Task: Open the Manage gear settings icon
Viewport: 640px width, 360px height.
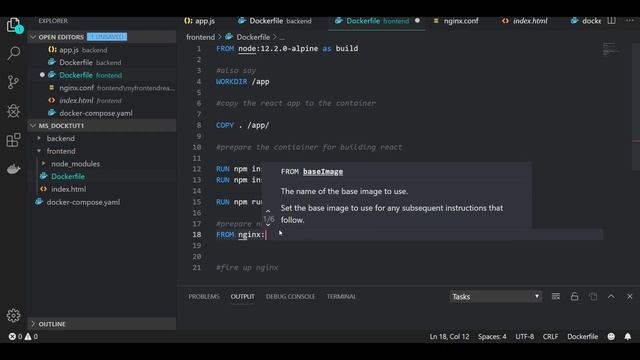Action: click(x=13, y=316)
